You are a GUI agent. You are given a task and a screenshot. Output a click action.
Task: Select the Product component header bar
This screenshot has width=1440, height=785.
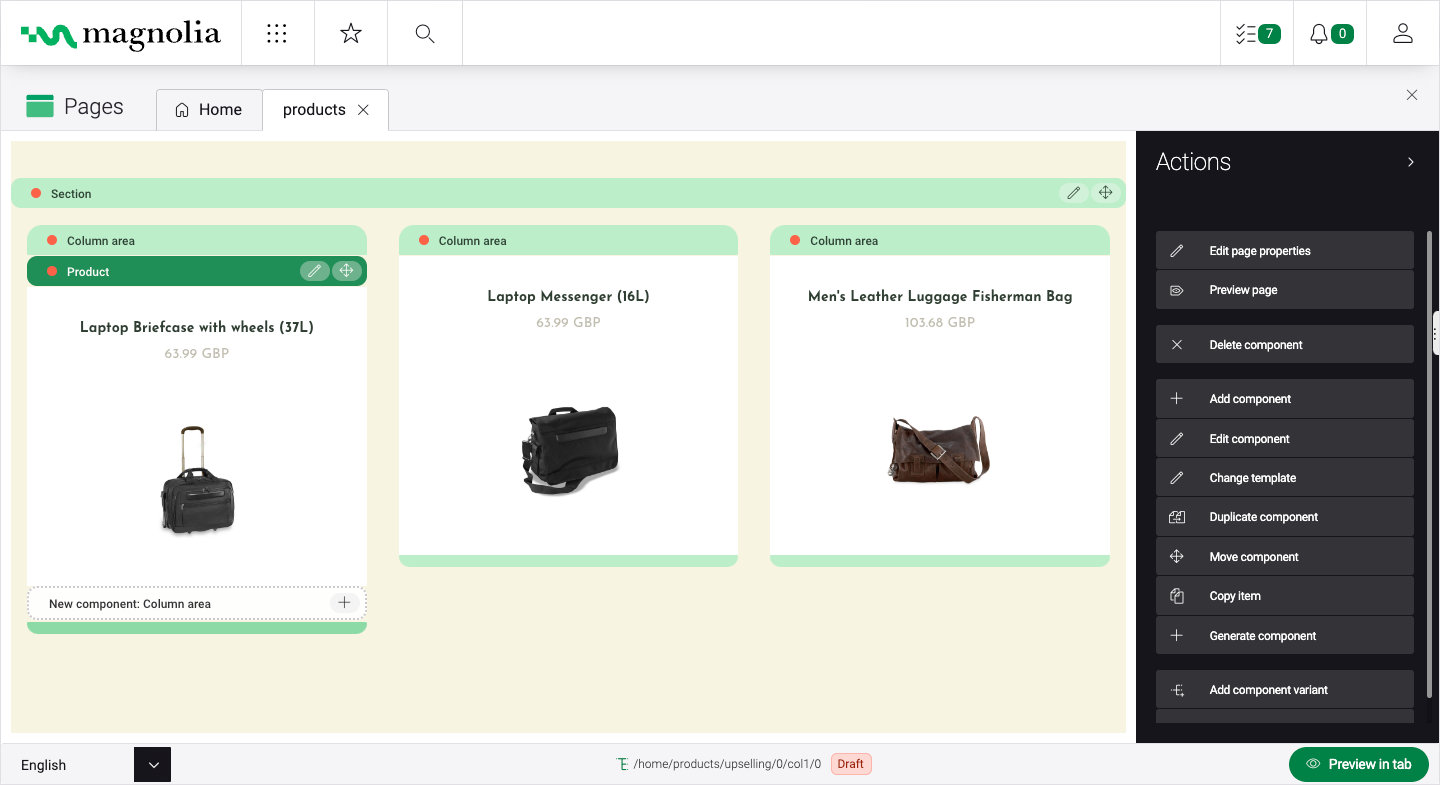[180, 272]
